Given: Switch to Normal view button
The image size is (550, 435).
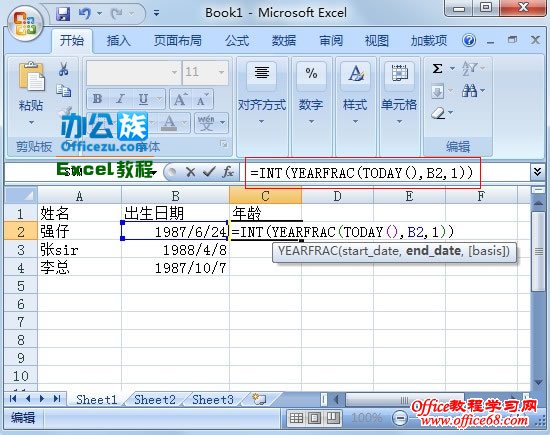Looking at the screenshot, I should (x=296, y=418).
